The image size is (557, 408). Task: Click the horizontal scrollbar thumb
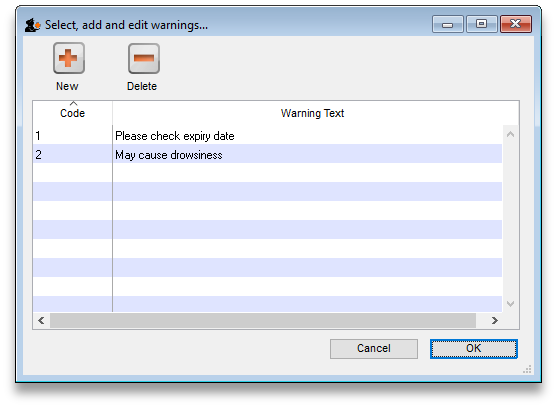[263, 320]
